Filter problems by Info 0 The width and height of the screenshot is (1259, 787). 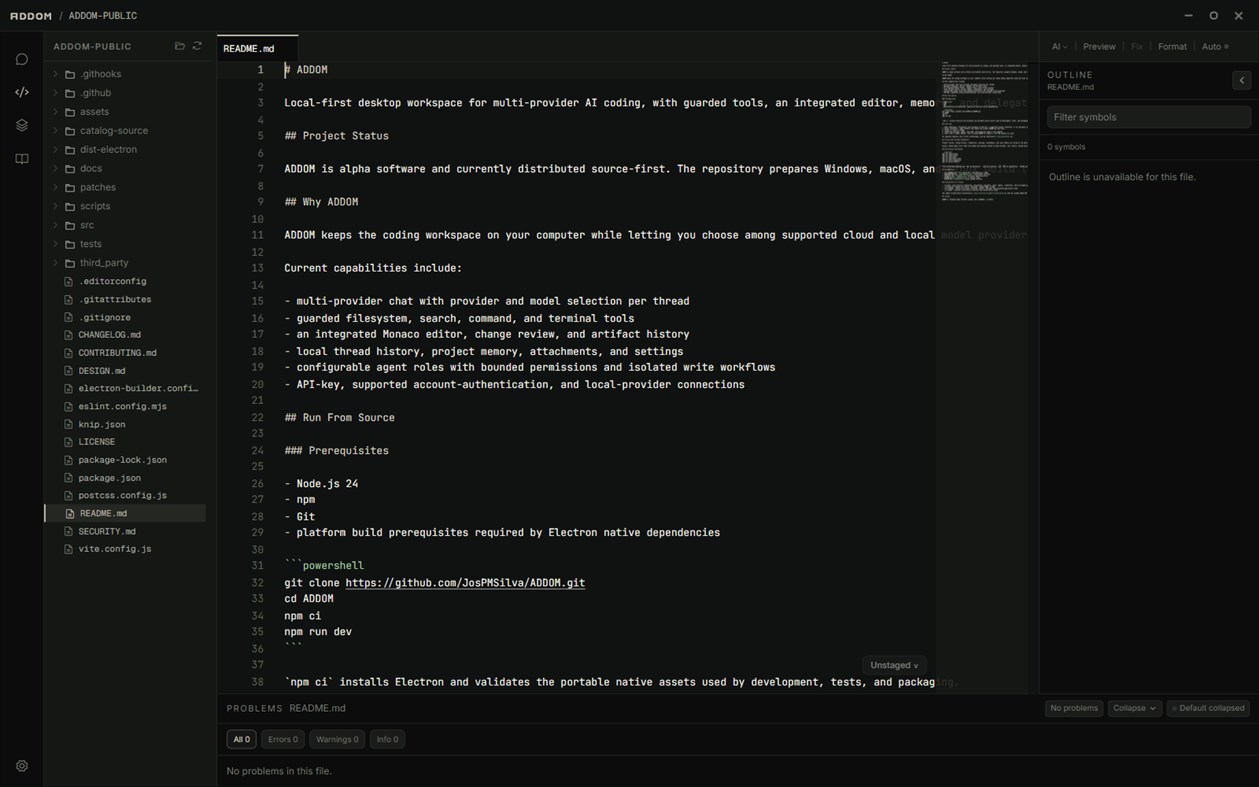[387, 739]
